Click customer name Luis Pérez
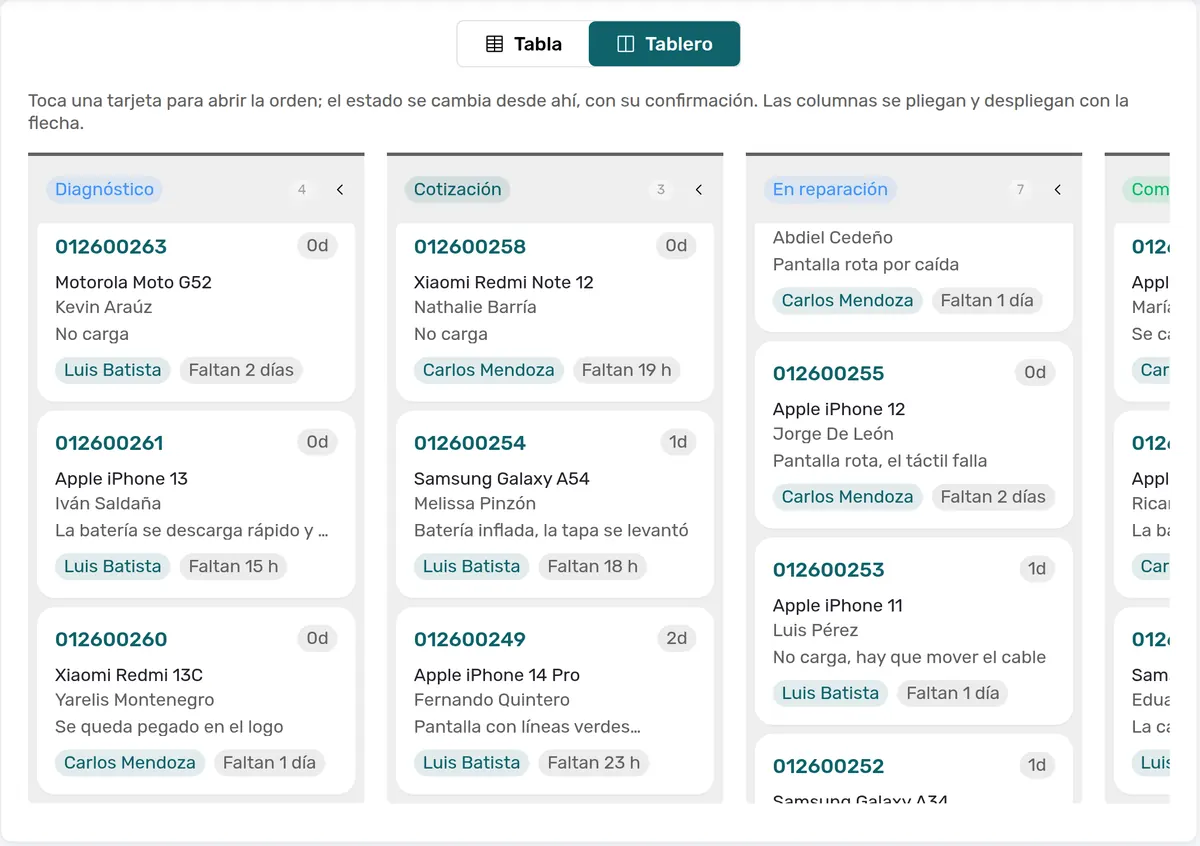 click(x=816, y=630)
